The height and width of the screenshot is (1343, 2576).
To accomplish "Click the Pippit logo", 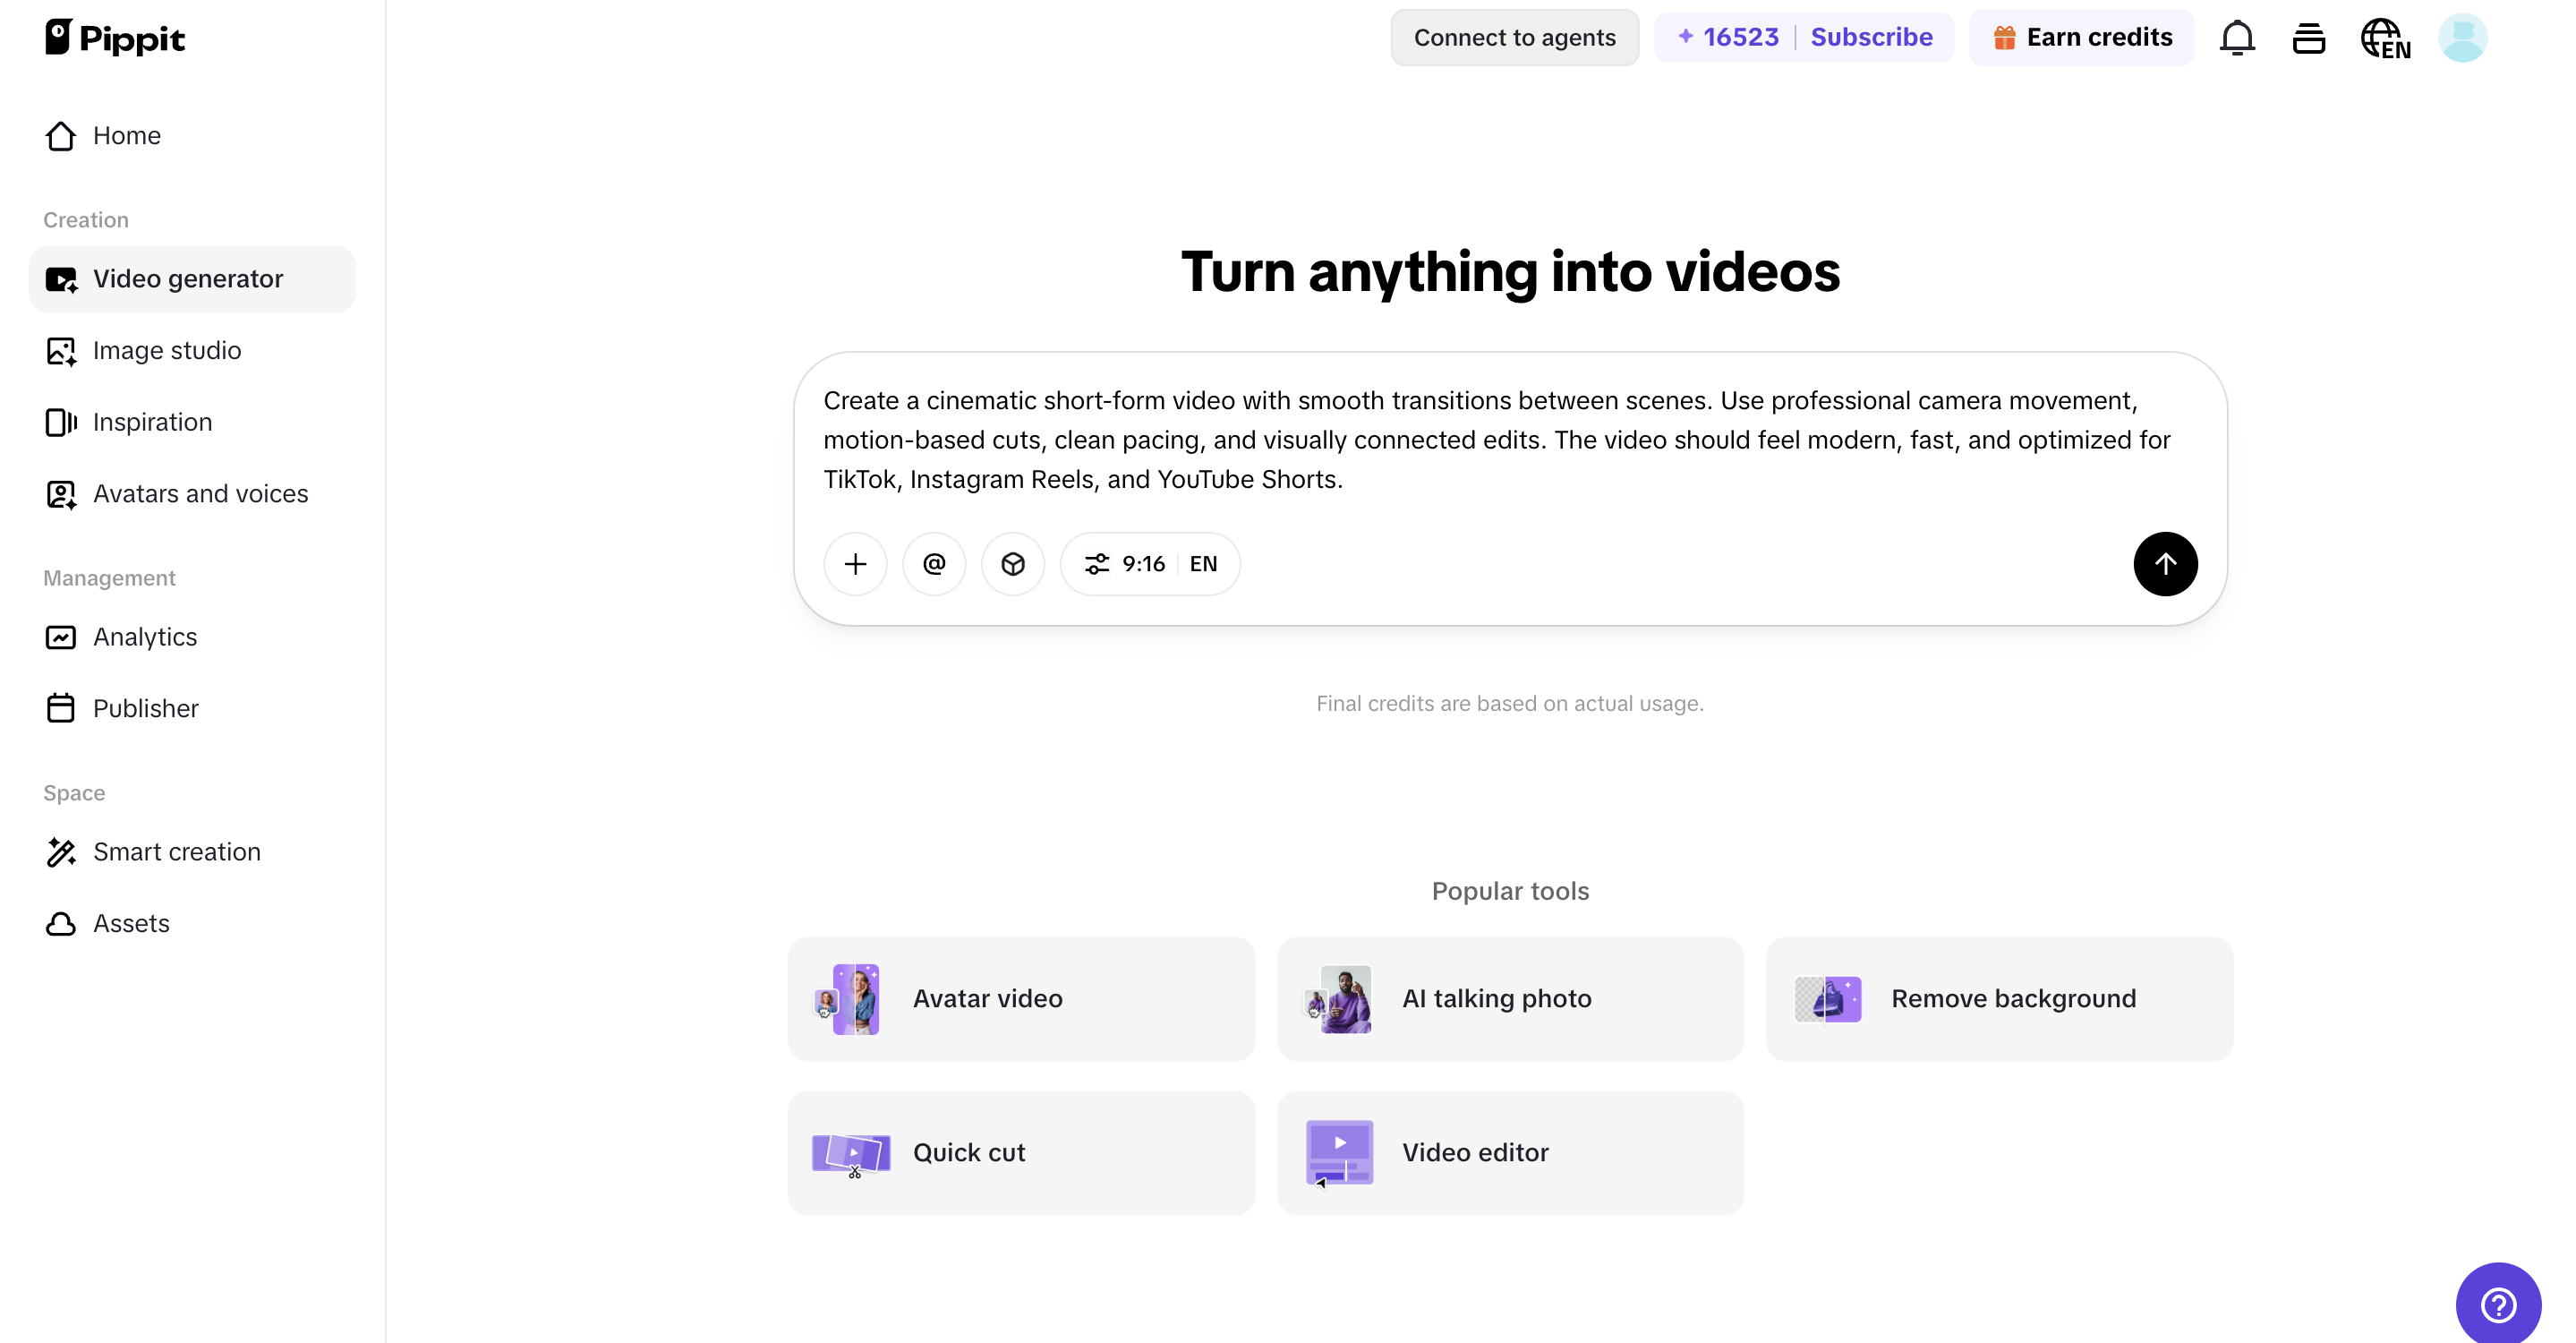I will point(115,38).
